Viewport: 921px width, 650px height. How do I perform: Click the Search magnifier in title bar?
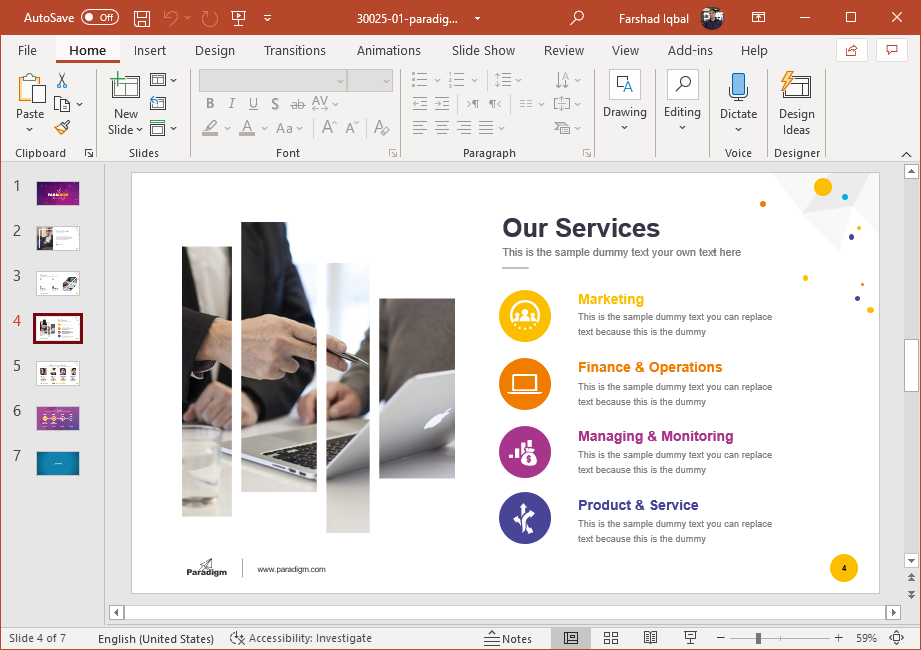point(577,18)
